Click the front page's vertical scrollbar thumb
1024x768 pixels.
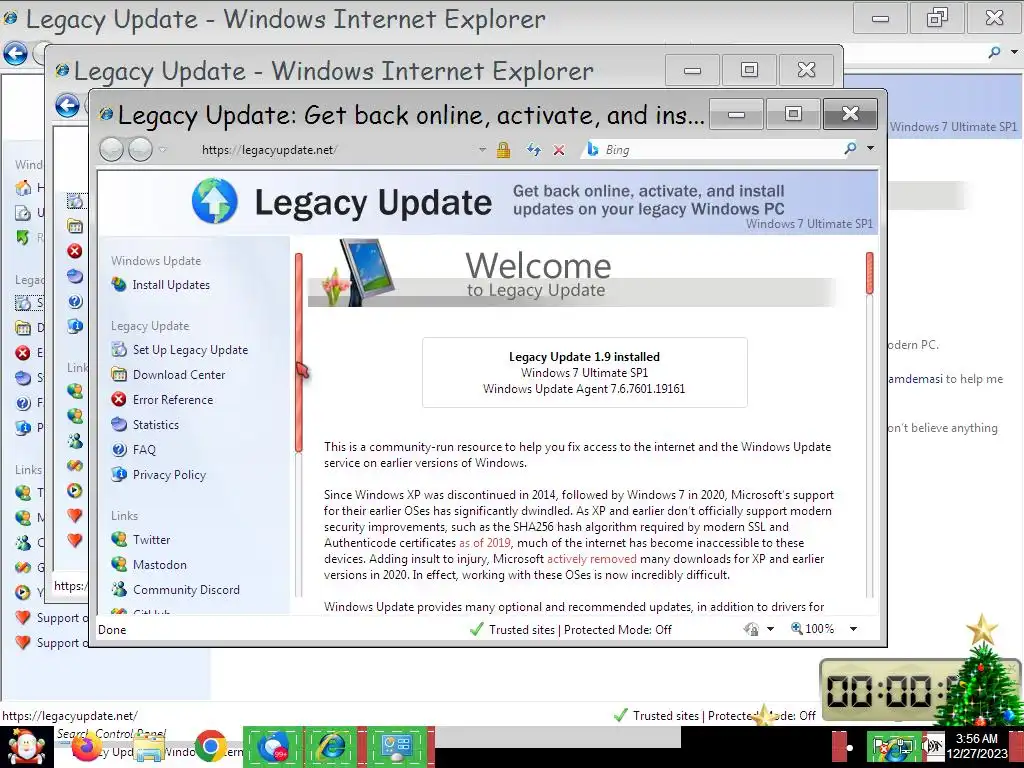click(x=869, y=272)
